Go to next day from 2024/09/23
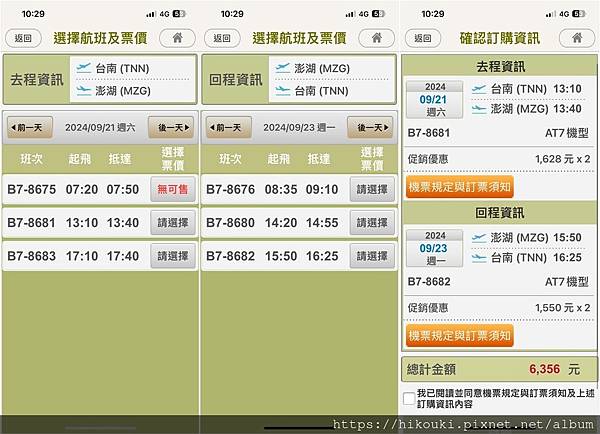600x434 pixels. (x=370, y=127)
